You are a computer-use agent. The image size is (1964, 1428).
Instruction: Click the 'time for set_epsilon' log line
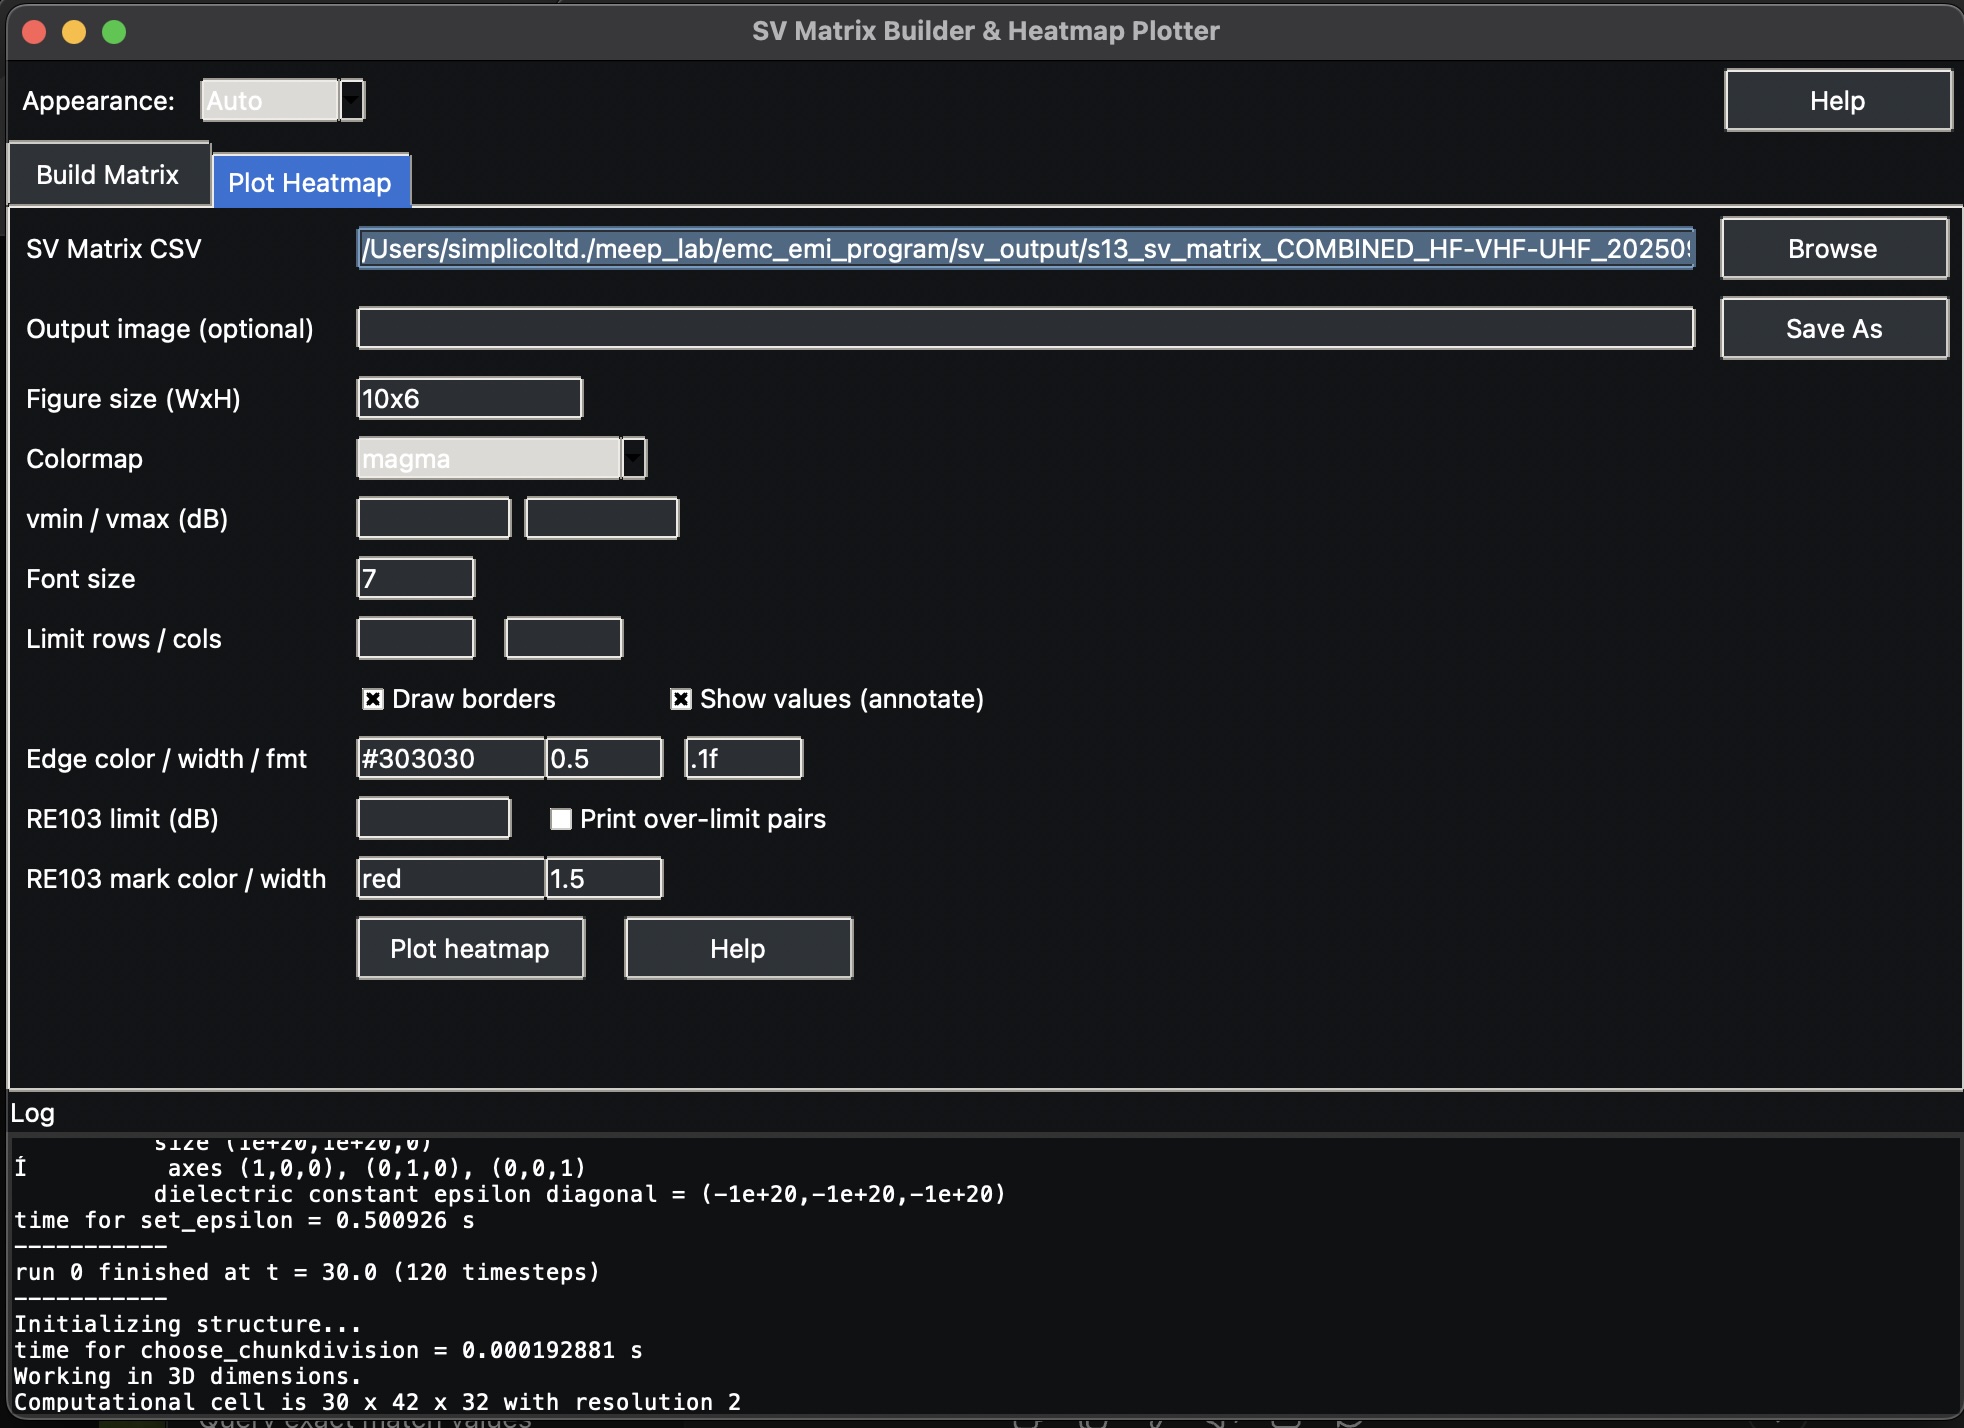coord(244,1220)
